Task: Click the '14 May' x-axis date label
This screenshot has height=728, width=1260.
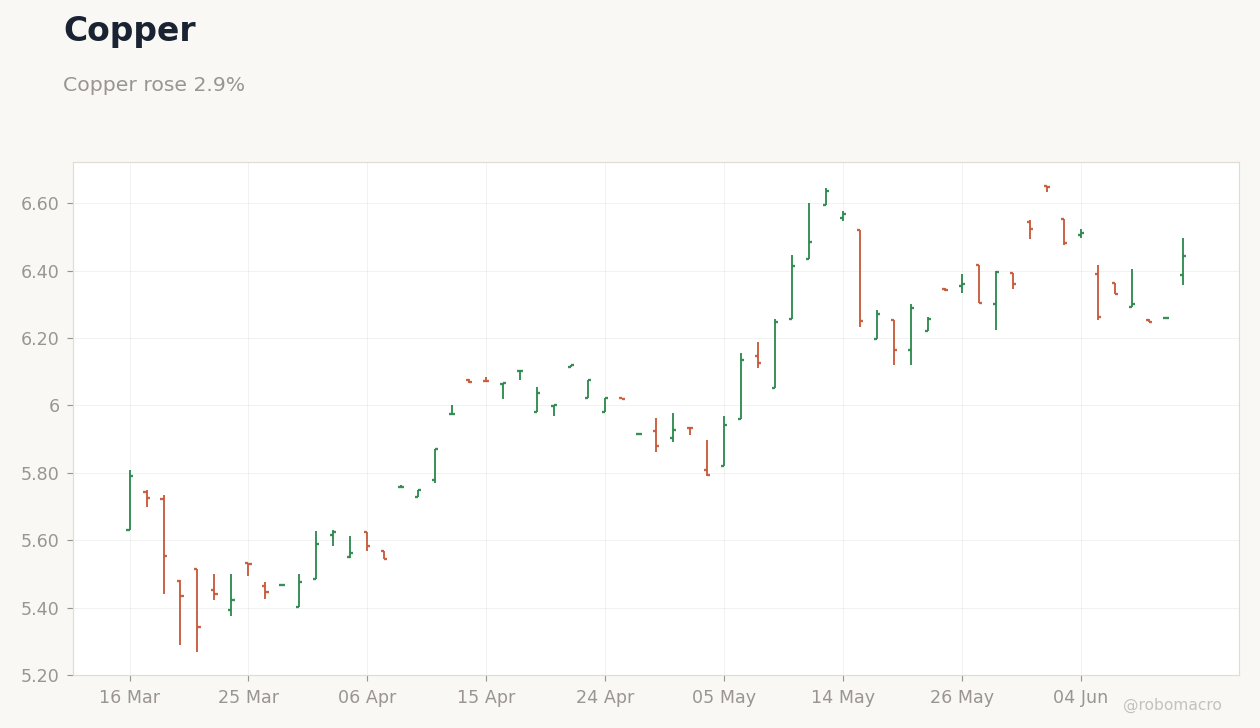Action: (x=843, y=698)
